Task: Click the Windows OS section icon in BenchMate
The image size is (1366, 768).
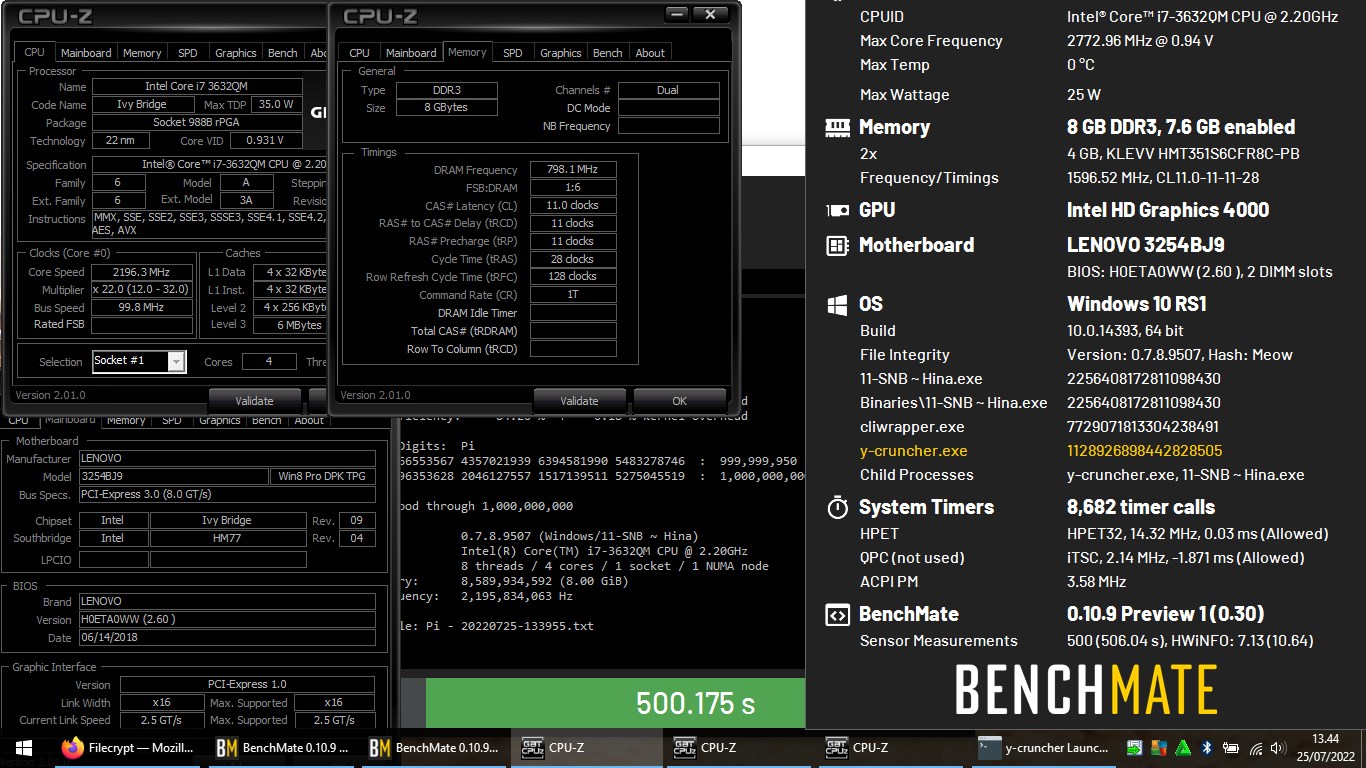Action: point(837,304)
